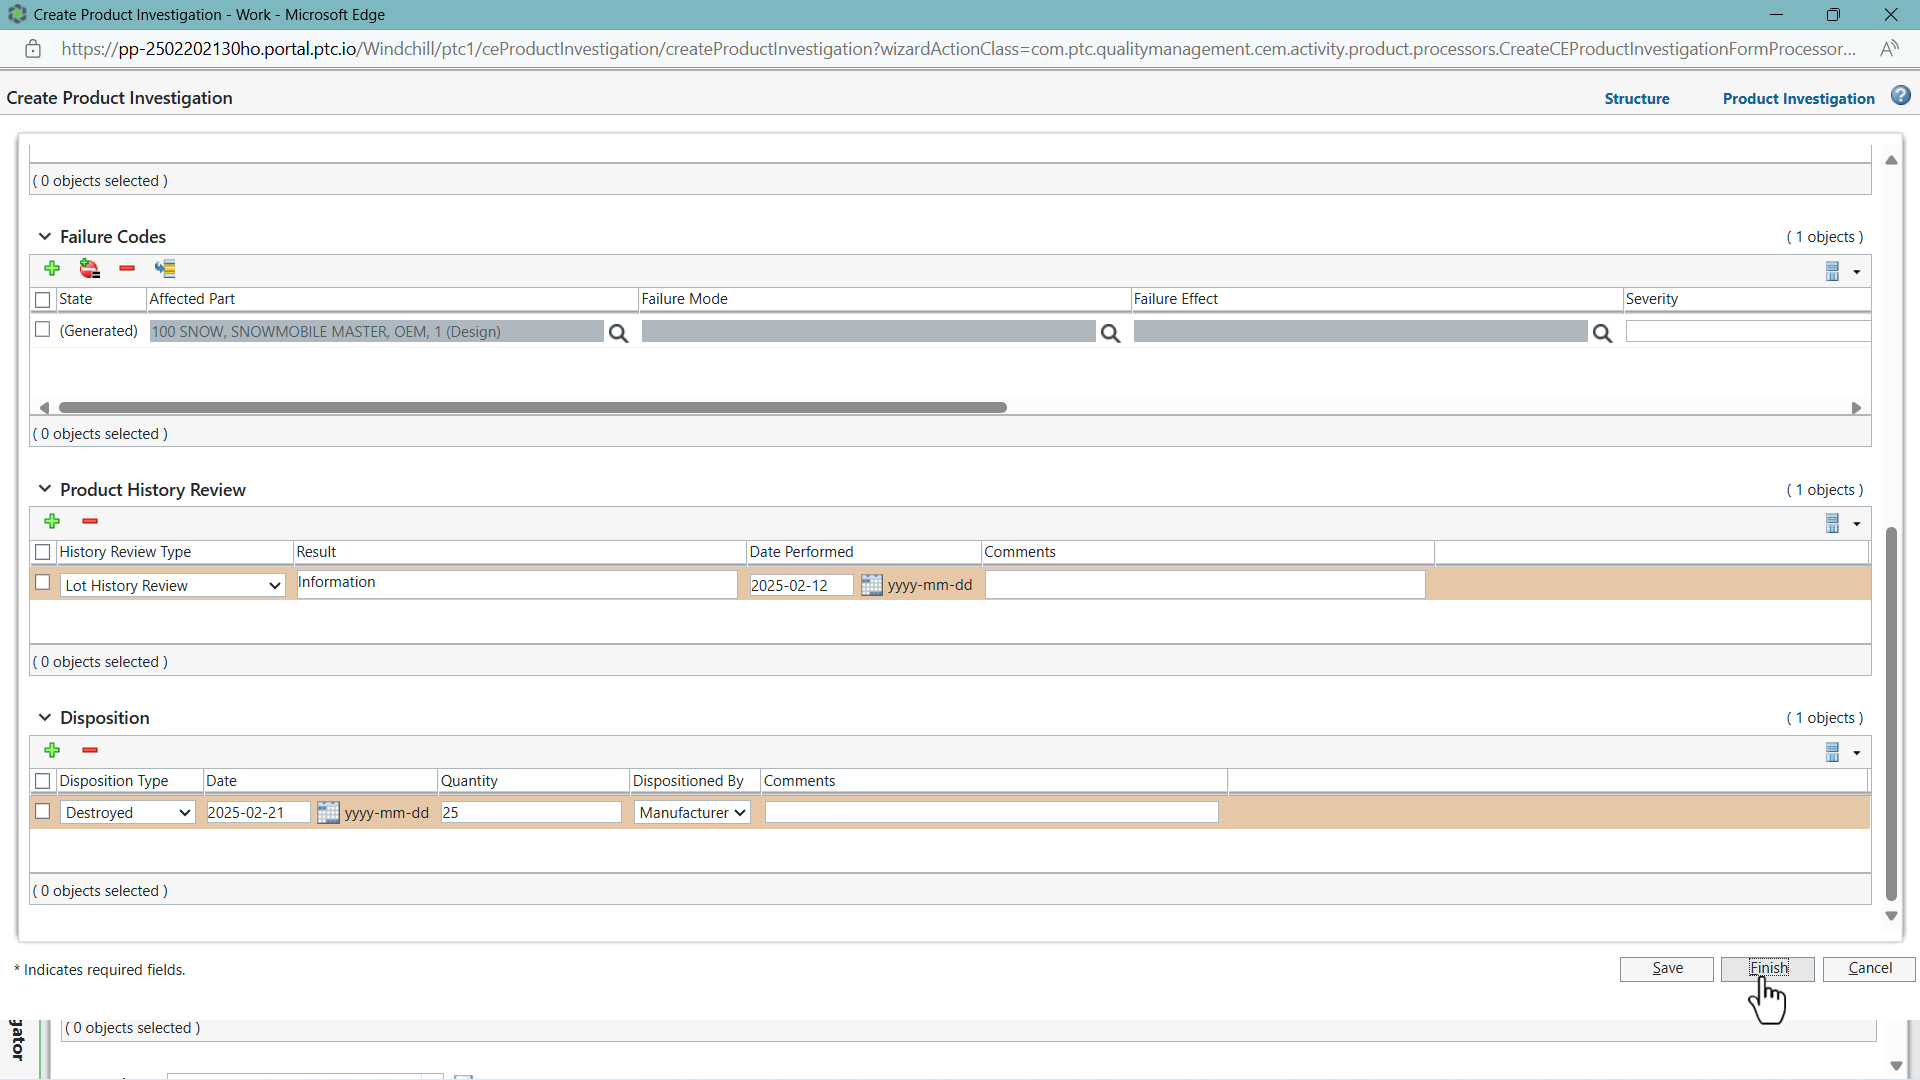
Task: Remove selected failure code with red minus
Action: coord(127,268)
